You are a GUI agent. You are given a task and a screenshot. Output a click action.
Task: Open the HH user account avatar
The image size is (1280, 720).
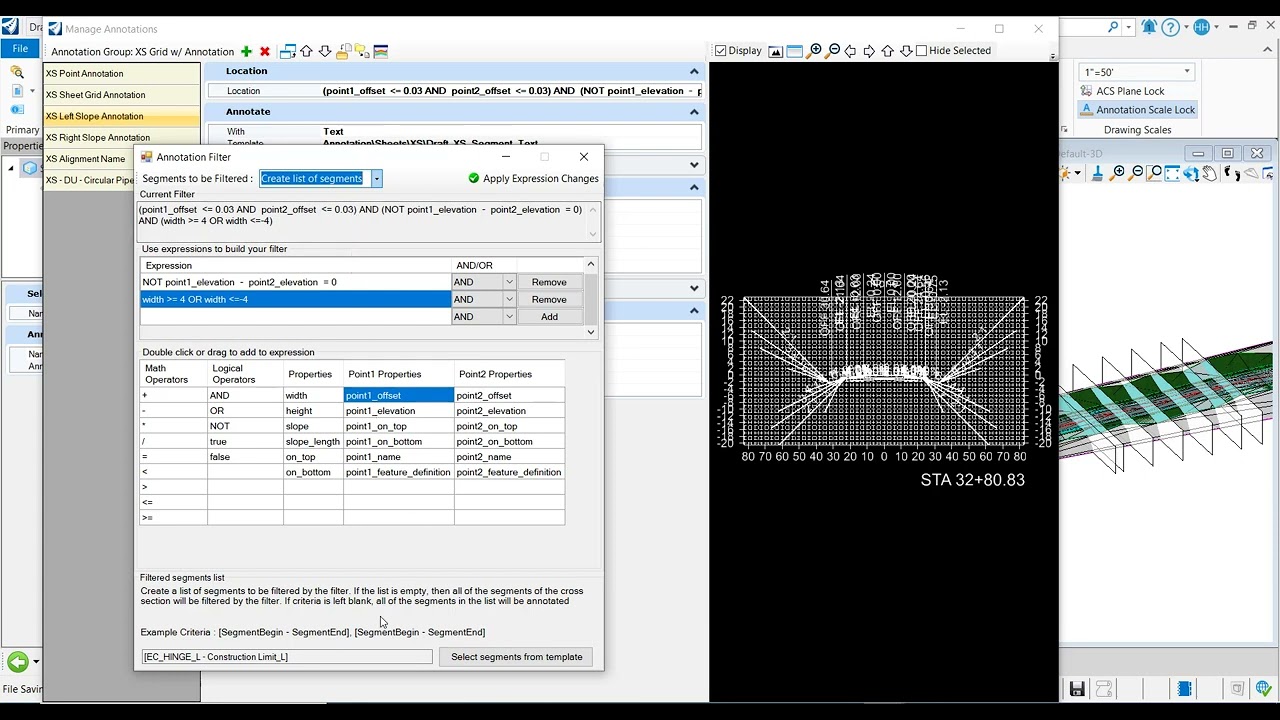coord(1200,28)
